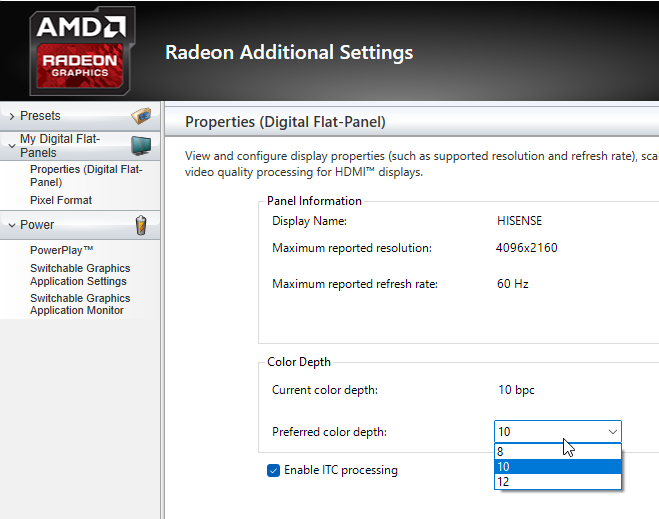Open the Pixel Format page
The height and width of the screenshot is (519, 659).
coord(61,200)
